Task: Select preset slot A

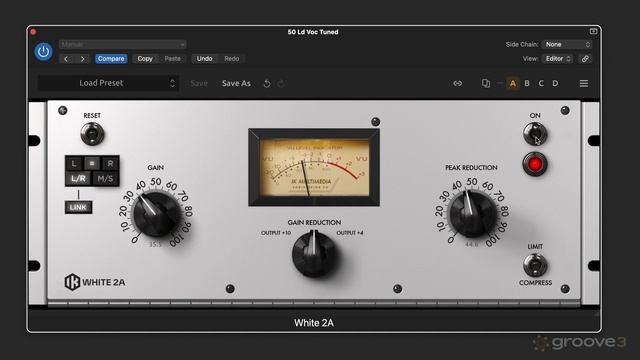Action: point(513,83)
